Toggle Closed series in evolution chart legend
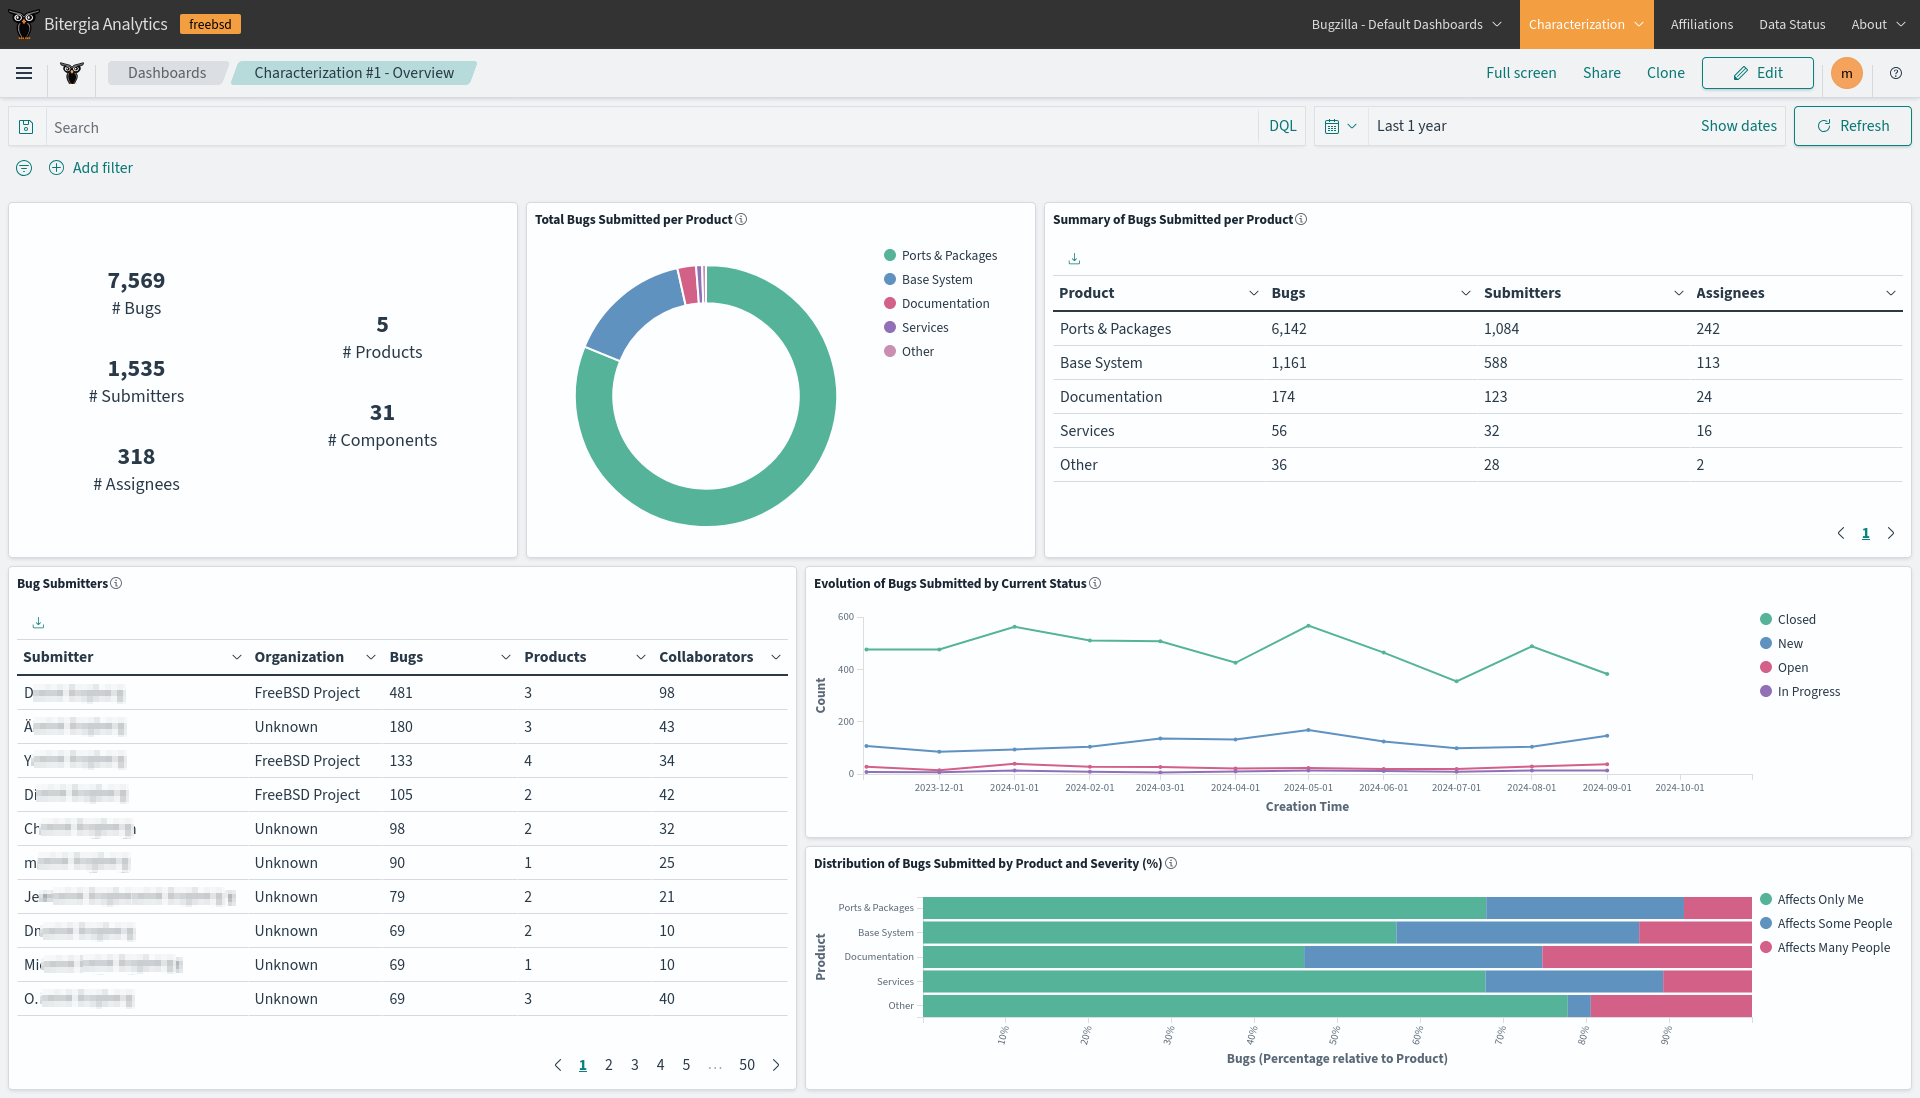The width and height of the screenshot is (1920, 1098). (1796, 620)
